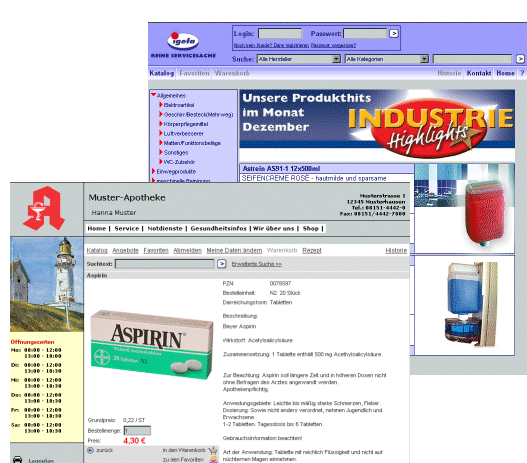Click Zu den Favoriten
The height and width of the screenshot is (463, 527).
click(x=183, y=459)
